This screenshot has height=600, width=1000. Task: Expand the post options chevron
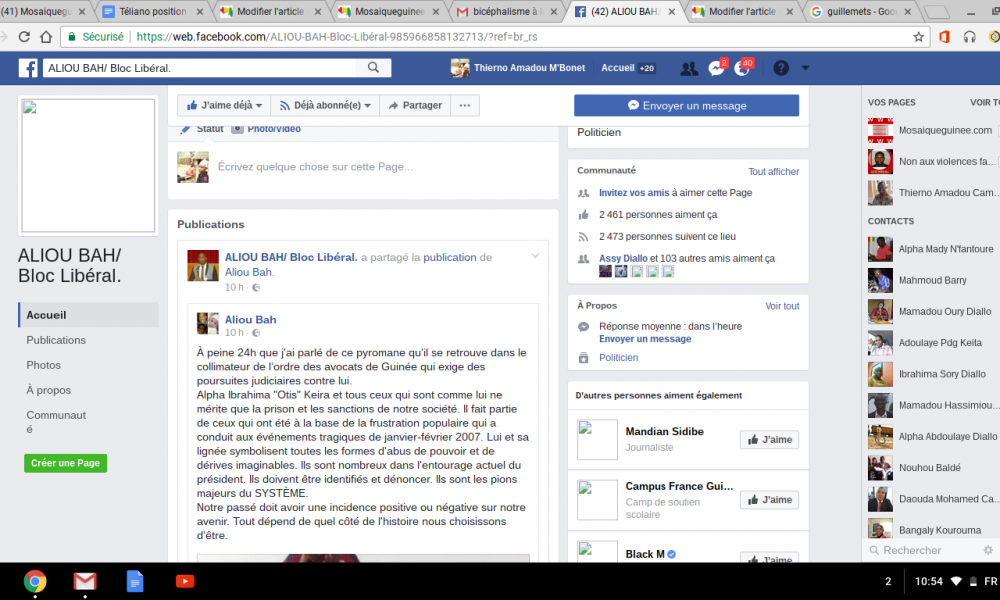pos(535,256)
